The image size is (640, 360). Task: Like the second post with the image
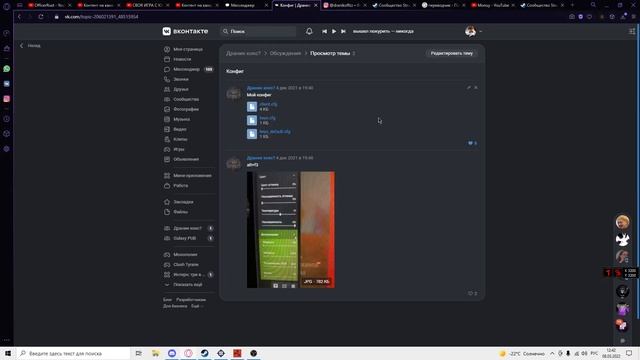[472, 293]
